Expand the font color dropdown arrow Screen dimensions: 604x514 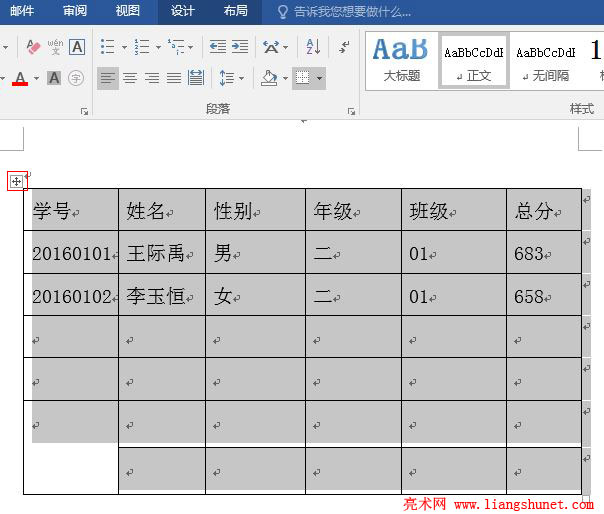click(36, 78)
